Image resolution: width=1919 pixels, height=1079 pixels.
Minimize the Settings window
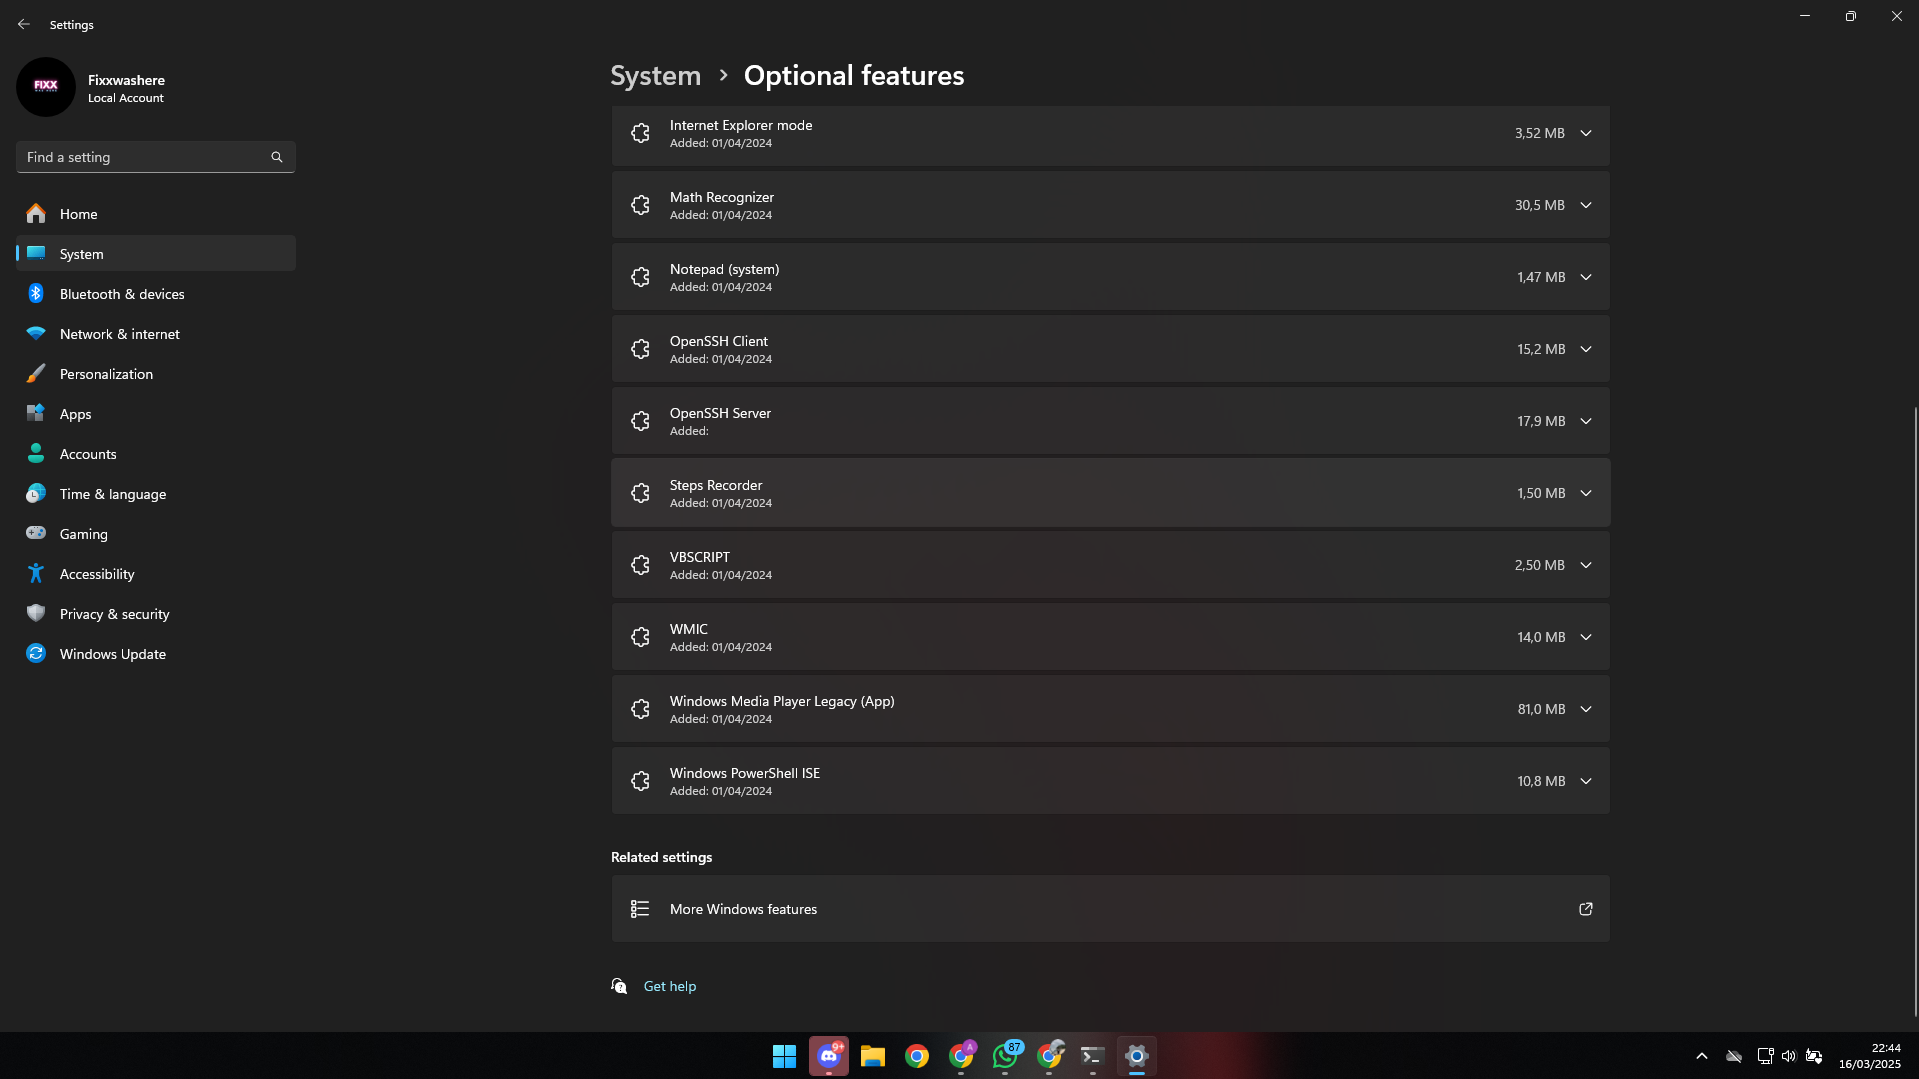1805,16
